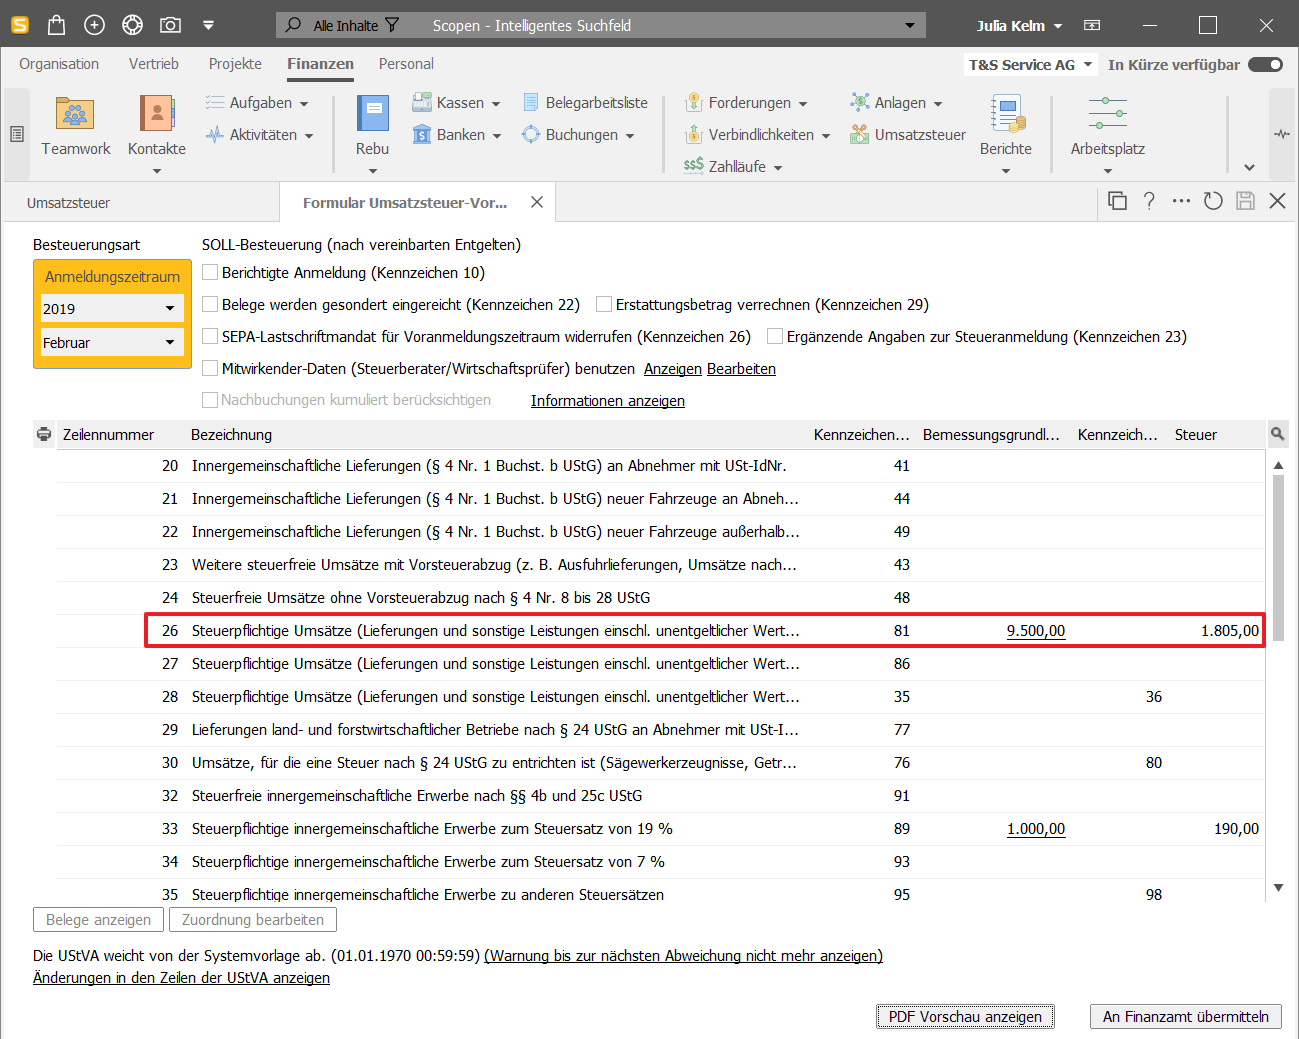Click the plus circle add icon

[x=94, y=25]
